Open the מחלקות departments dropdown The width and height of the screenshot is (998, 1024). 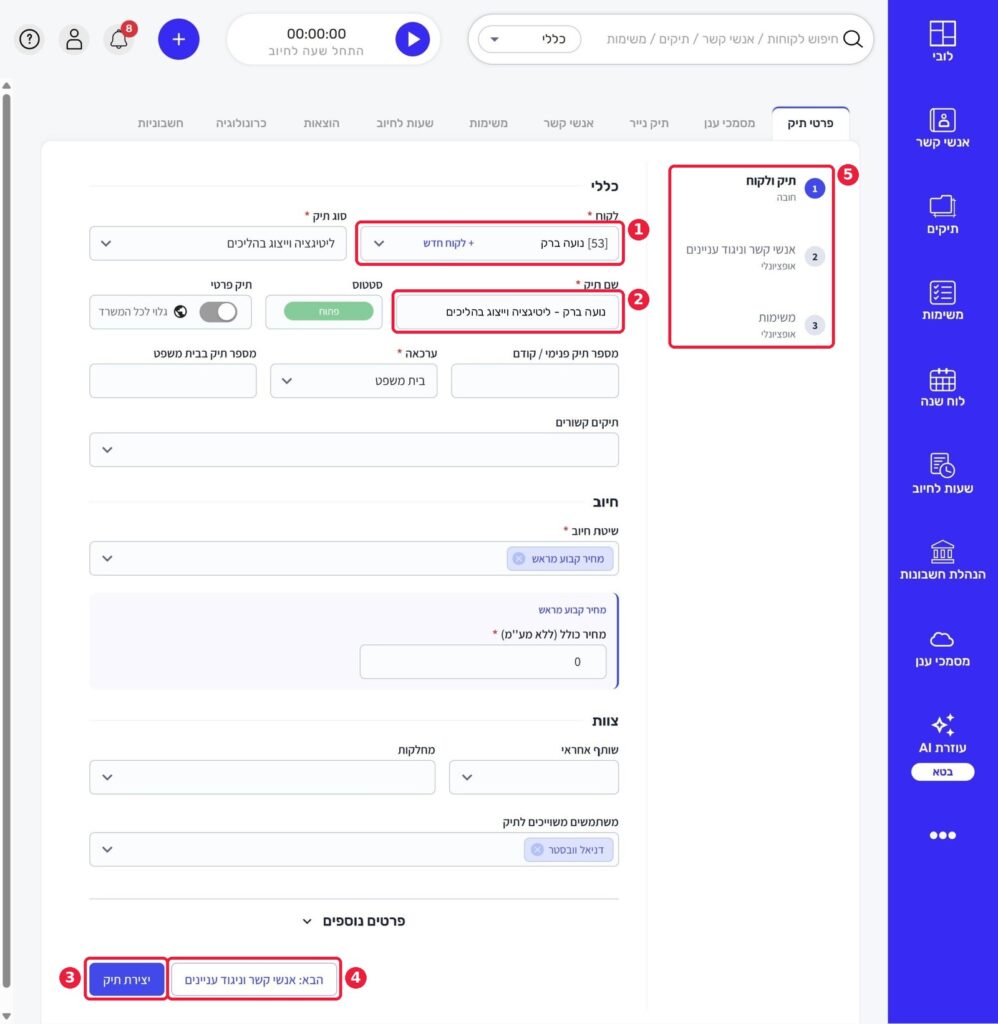point(262,777)
